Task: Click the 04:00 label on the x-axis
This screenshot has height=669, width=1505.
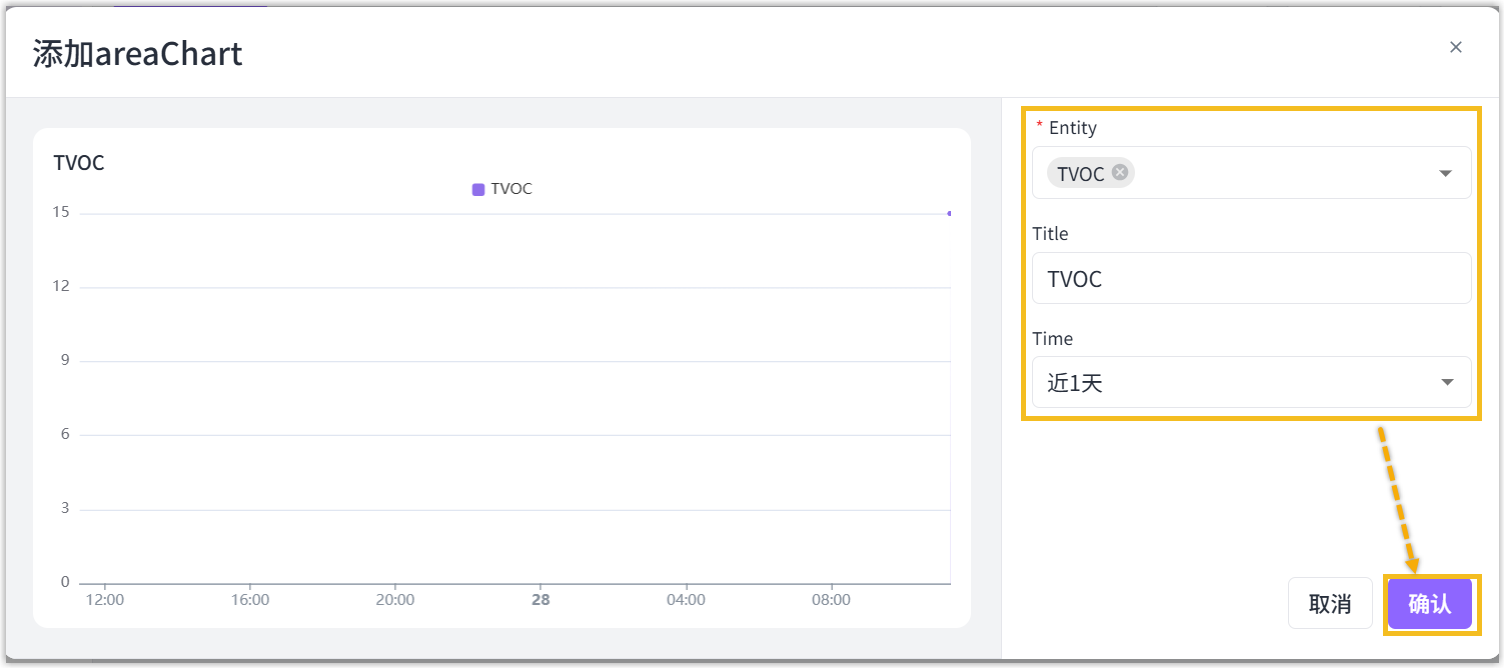Action: [x=686, y=600]
